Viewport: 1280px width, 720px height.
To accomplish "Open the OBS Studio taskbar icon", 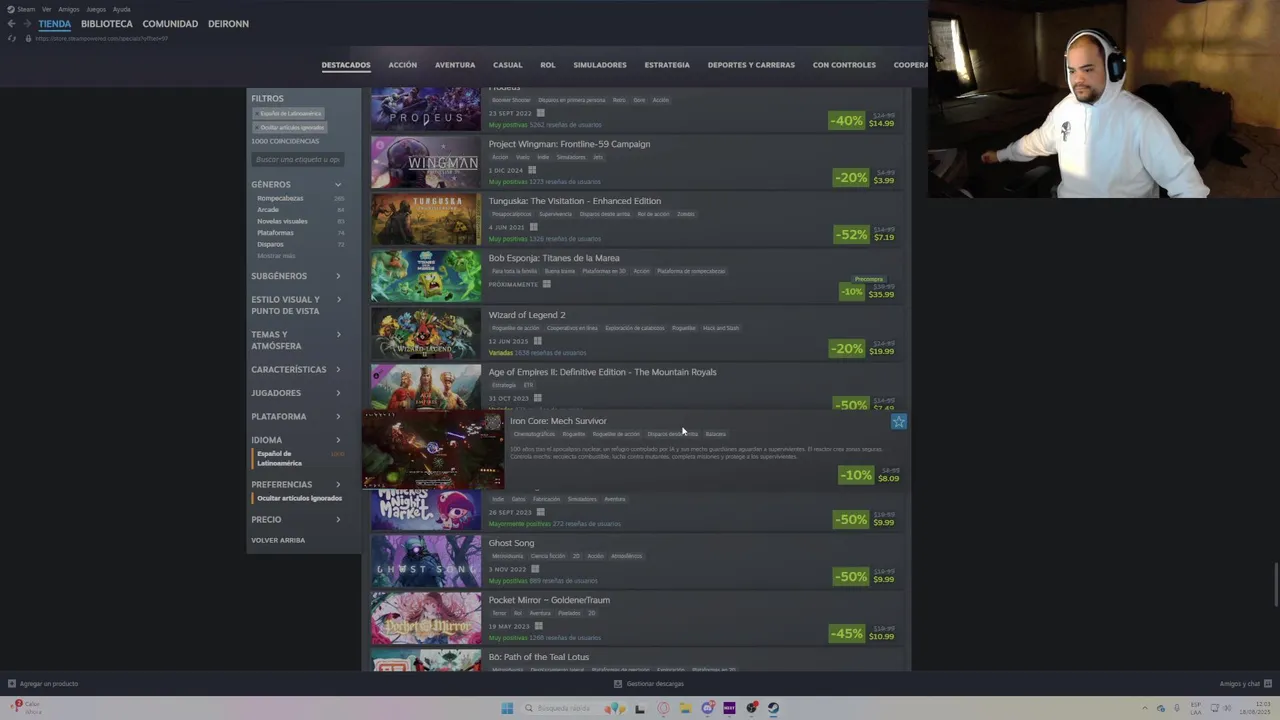I will click(x=752, y=708).
